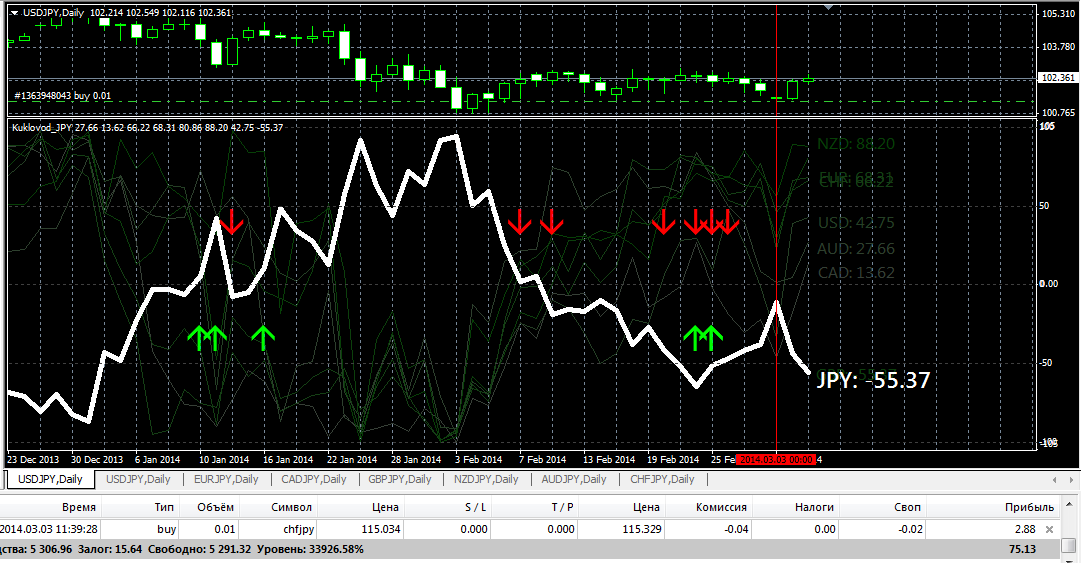Select the lone green up arrow near 16 Jan 2014
Viewport: 1081px width, 563px height.
point(263,338)
